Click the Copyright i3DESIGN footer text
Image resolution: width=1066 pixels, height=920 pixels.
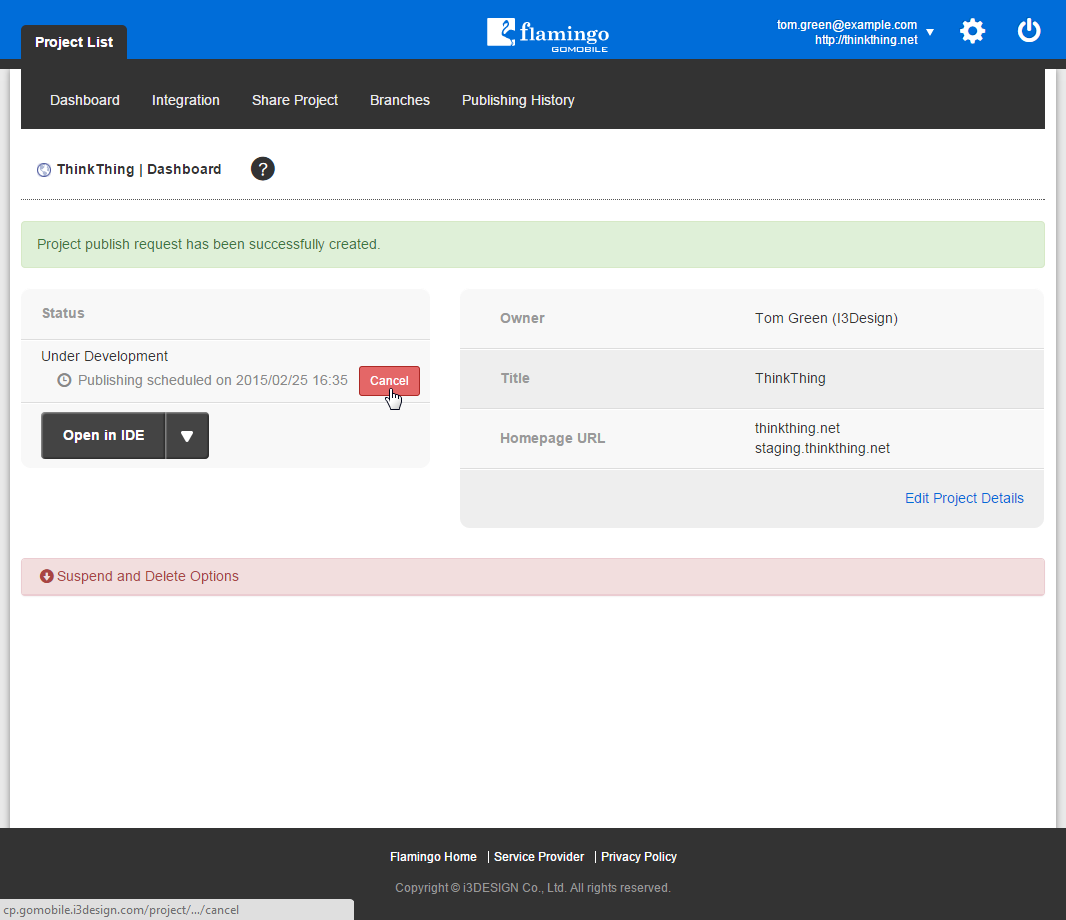(533, 888)
